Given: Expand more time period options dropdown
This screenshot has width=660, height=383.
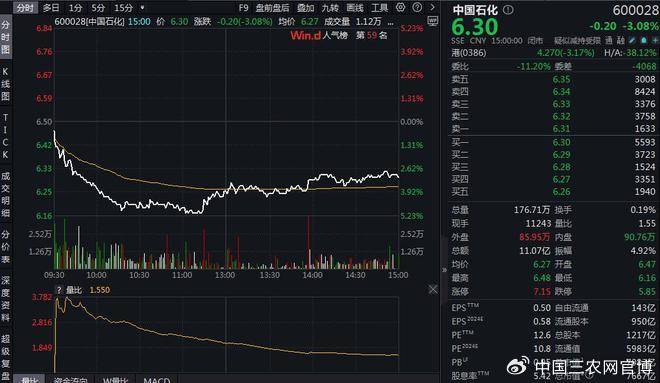Looking at the screenshot, I should pos(142,8).
